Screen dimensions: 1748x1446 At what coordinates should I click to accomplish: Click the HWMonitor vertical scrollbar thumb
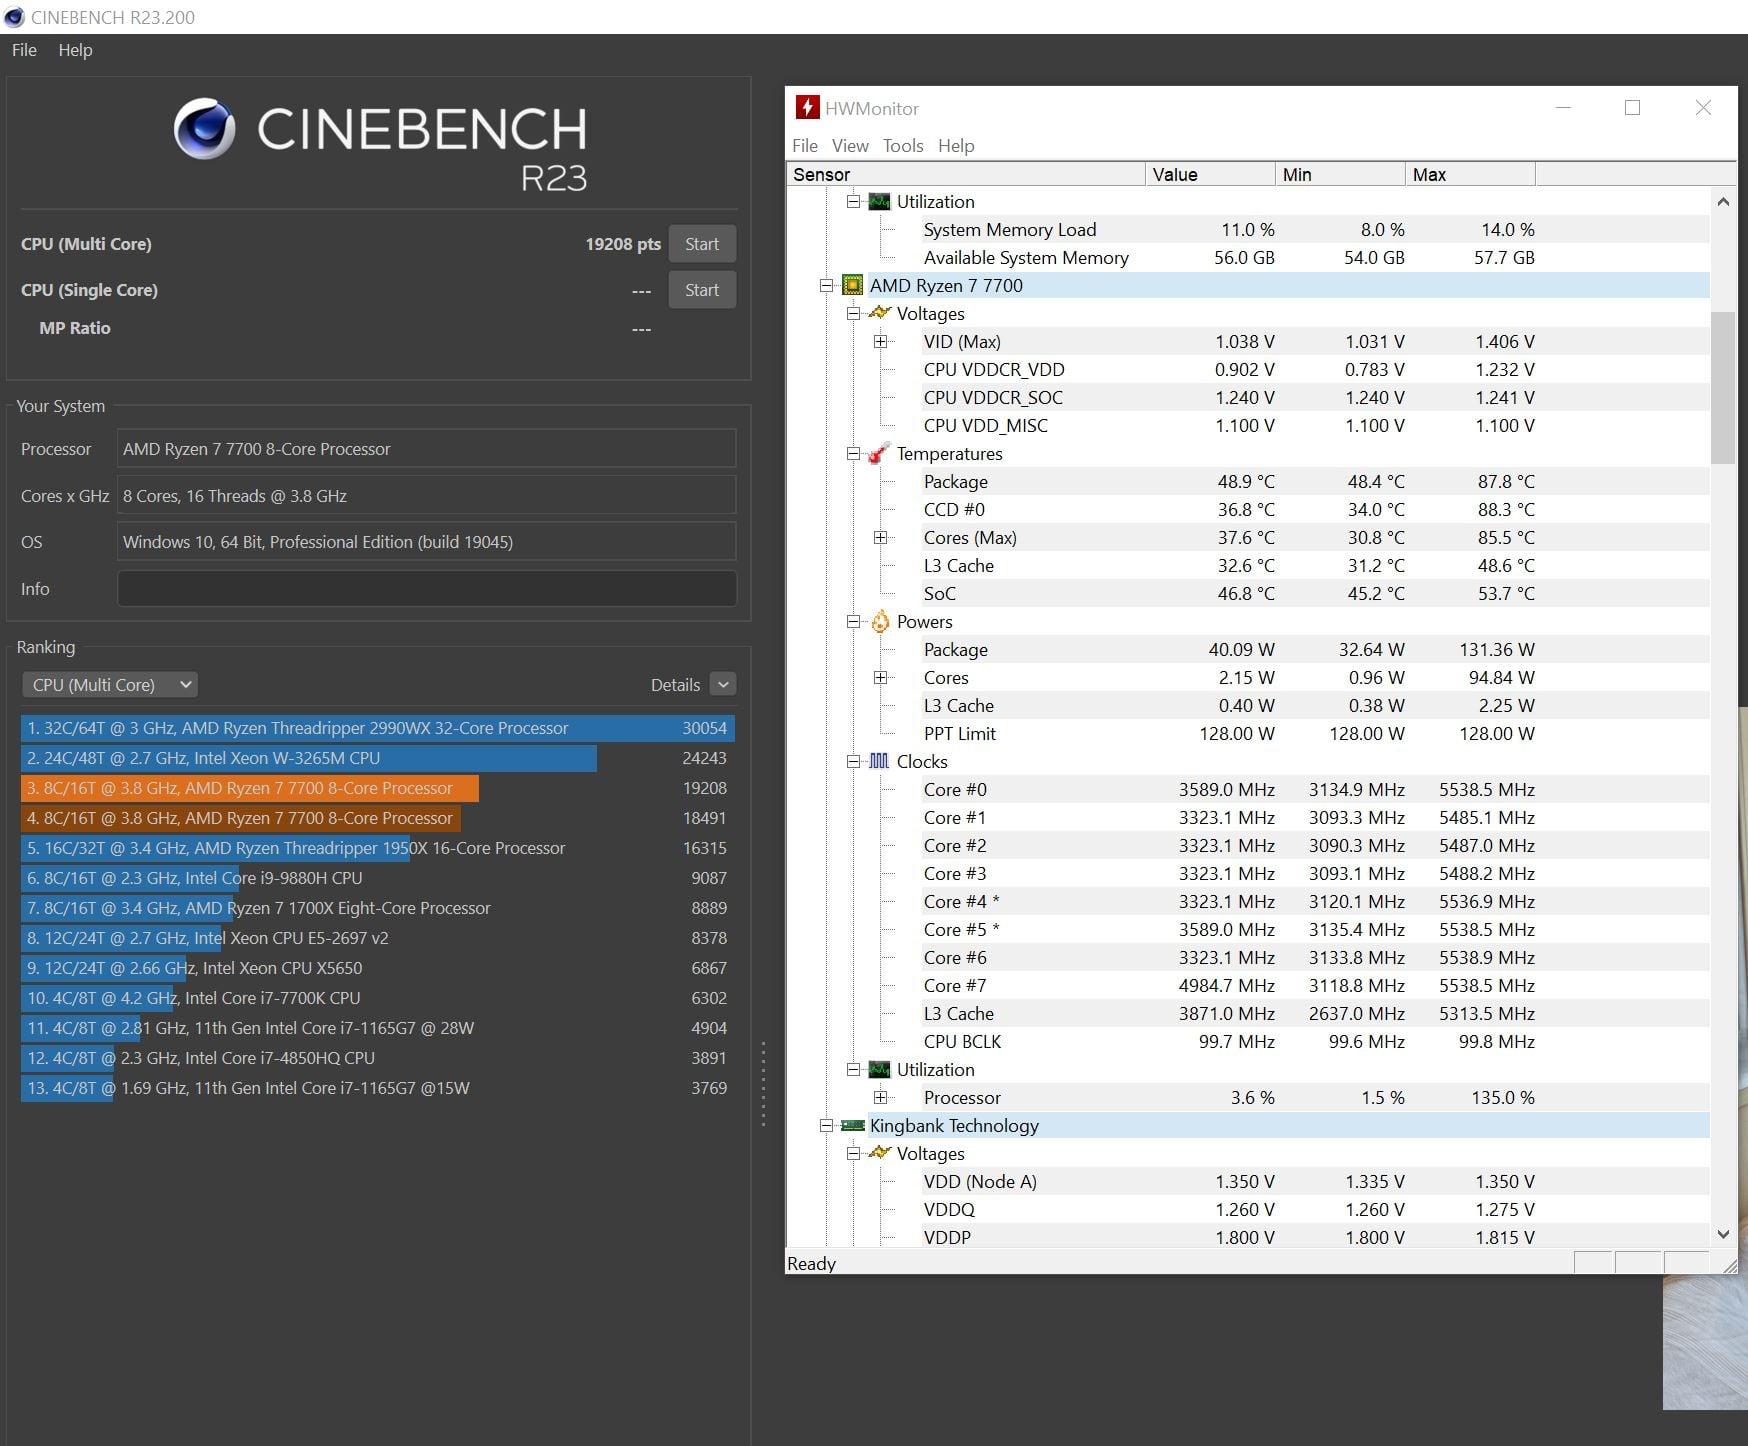click(1722, 388)
